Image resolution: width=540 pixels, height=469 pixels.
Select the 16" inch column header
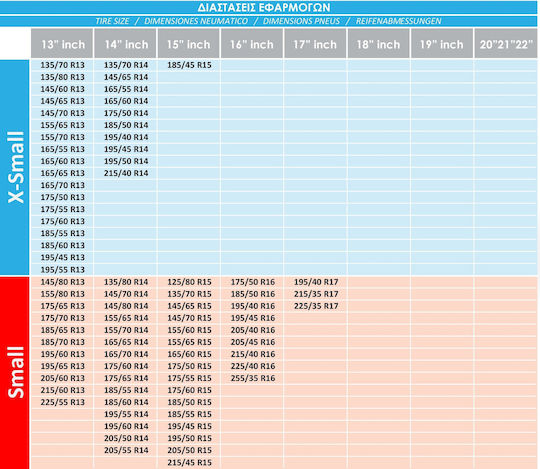pyautogui.click(x=252, y=43)
